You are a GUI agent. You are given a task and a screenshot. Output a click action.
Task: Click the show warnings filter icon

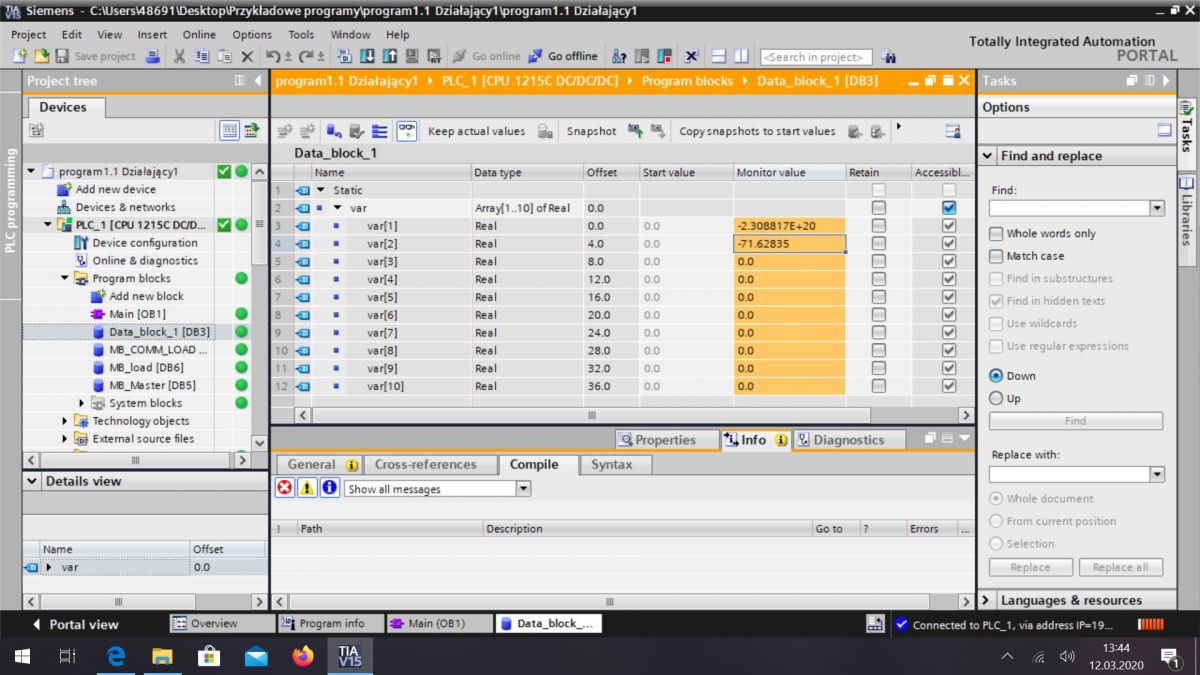pos(307,488)
